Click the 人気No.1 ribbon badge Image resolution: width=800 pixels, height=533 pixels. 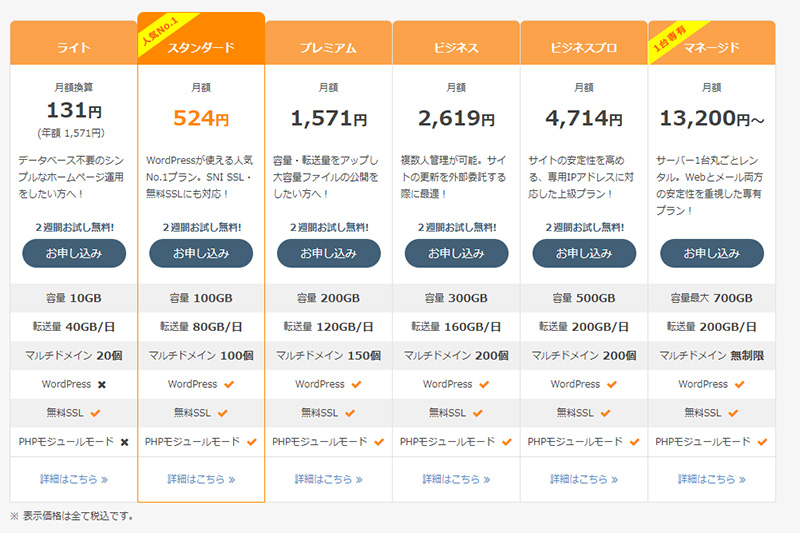point(160,31)
